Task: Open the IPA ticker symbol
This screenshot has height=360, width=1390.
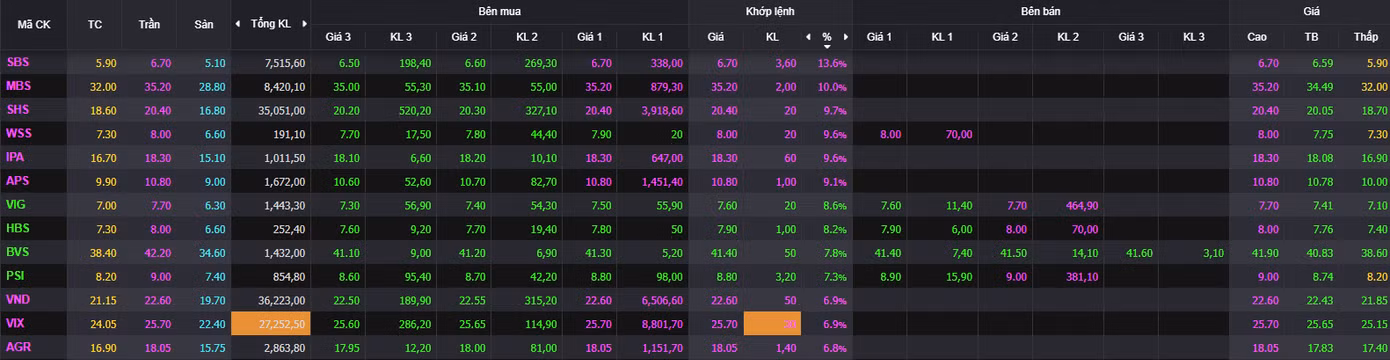Action: [15, 157]
